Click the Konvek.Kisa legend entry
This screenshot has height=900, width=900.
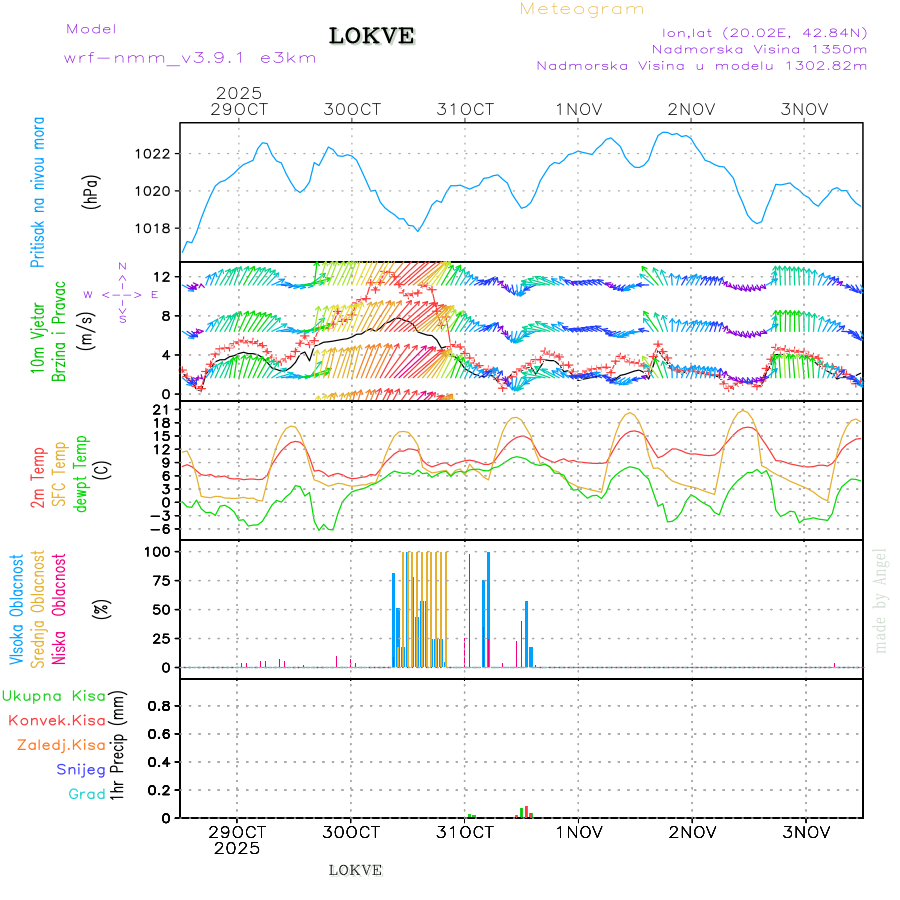(57, 720)
